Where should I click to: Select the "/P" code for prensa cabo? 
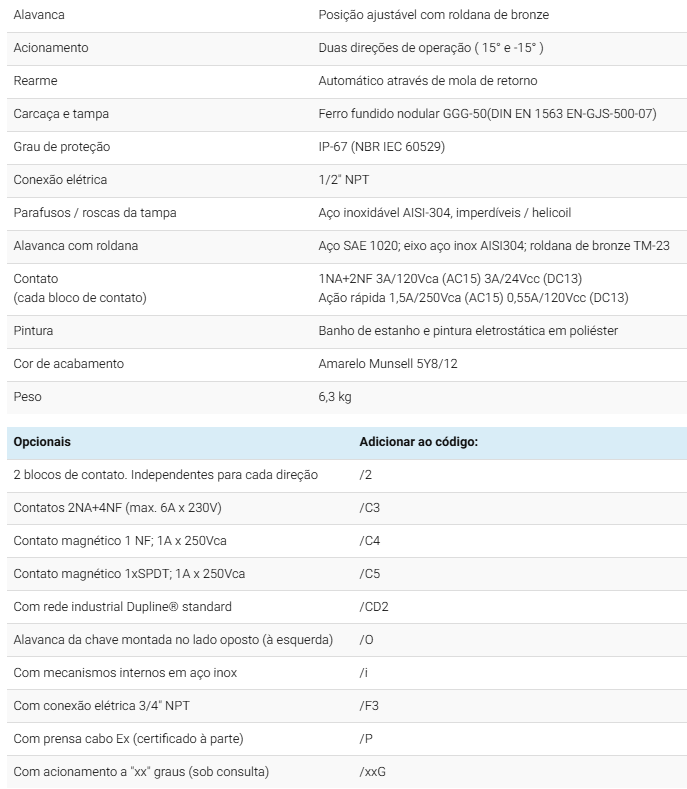click(x=365, y=738)
